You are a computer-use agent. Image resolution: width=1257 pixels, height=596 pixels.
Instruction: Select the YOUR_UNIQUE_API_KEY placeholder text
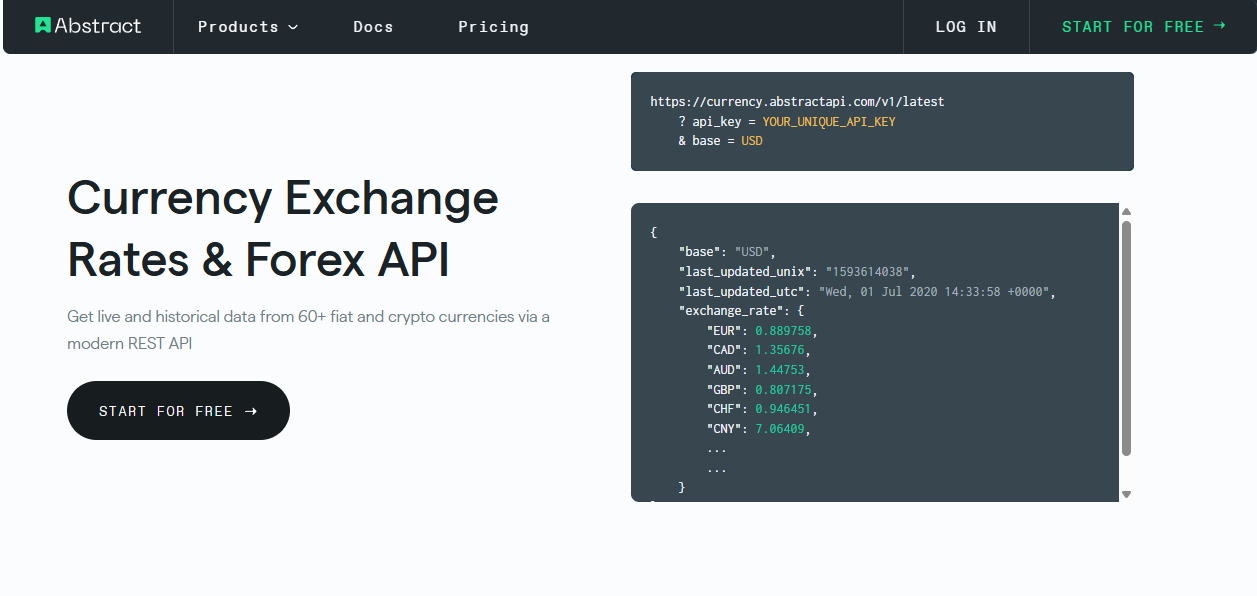tap(829, 122)
